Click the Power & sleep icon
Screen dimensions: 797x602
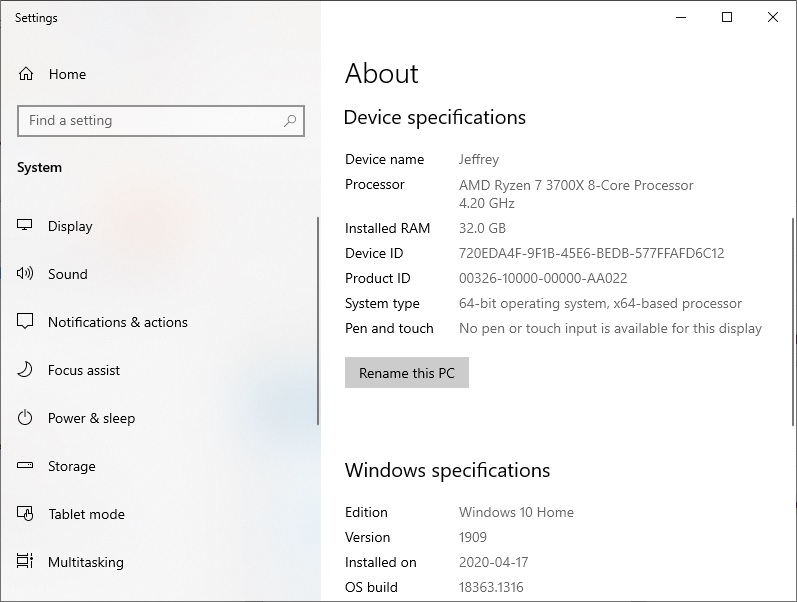pyautogui.click(x=25, y=418)
